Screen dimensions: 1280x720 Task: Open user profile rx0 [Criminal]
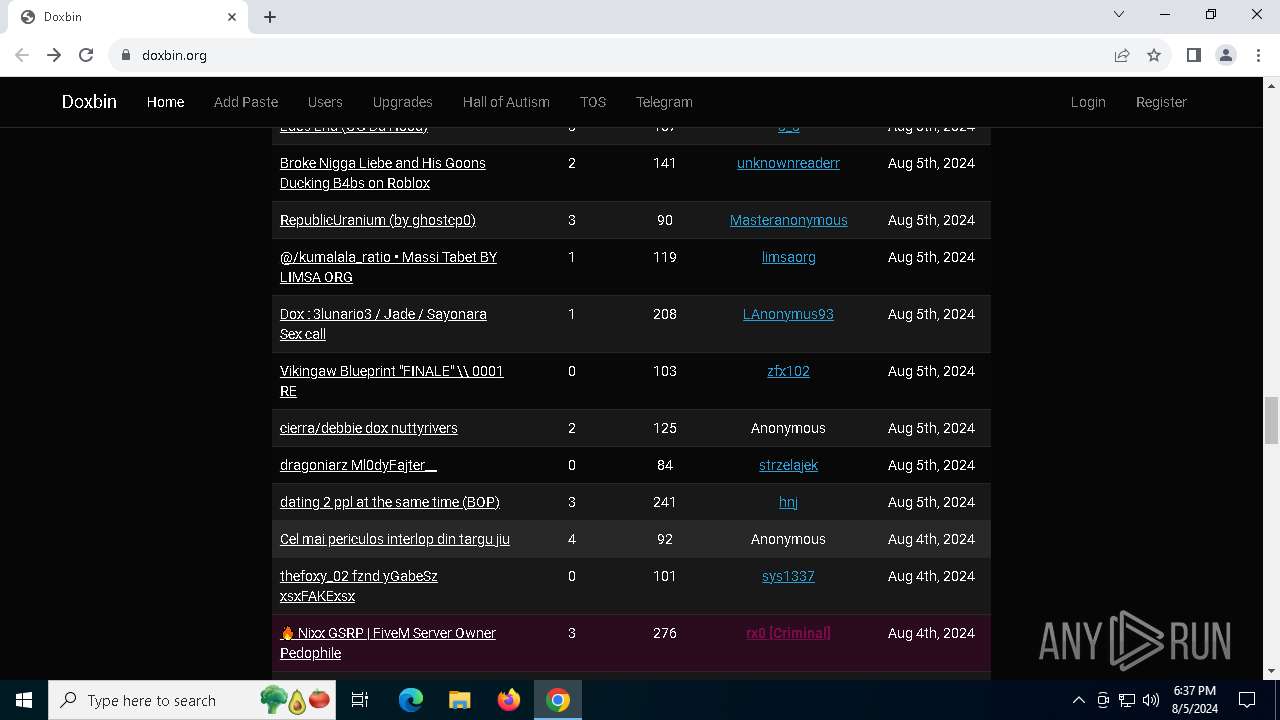(788, 633)
